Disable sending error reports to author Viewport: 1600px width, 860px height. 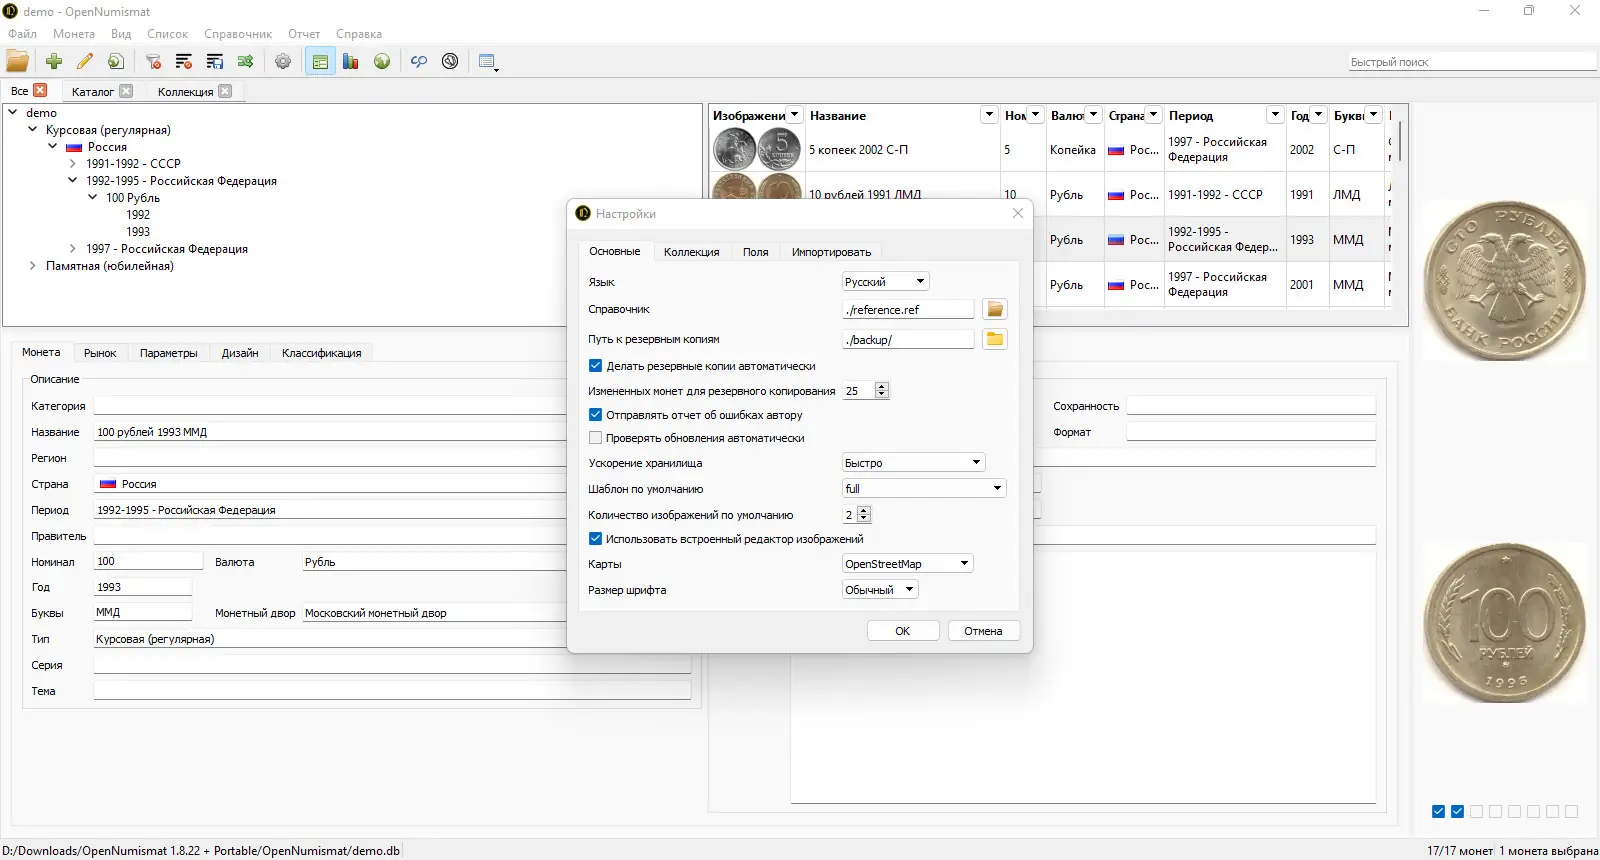[595, 415]
